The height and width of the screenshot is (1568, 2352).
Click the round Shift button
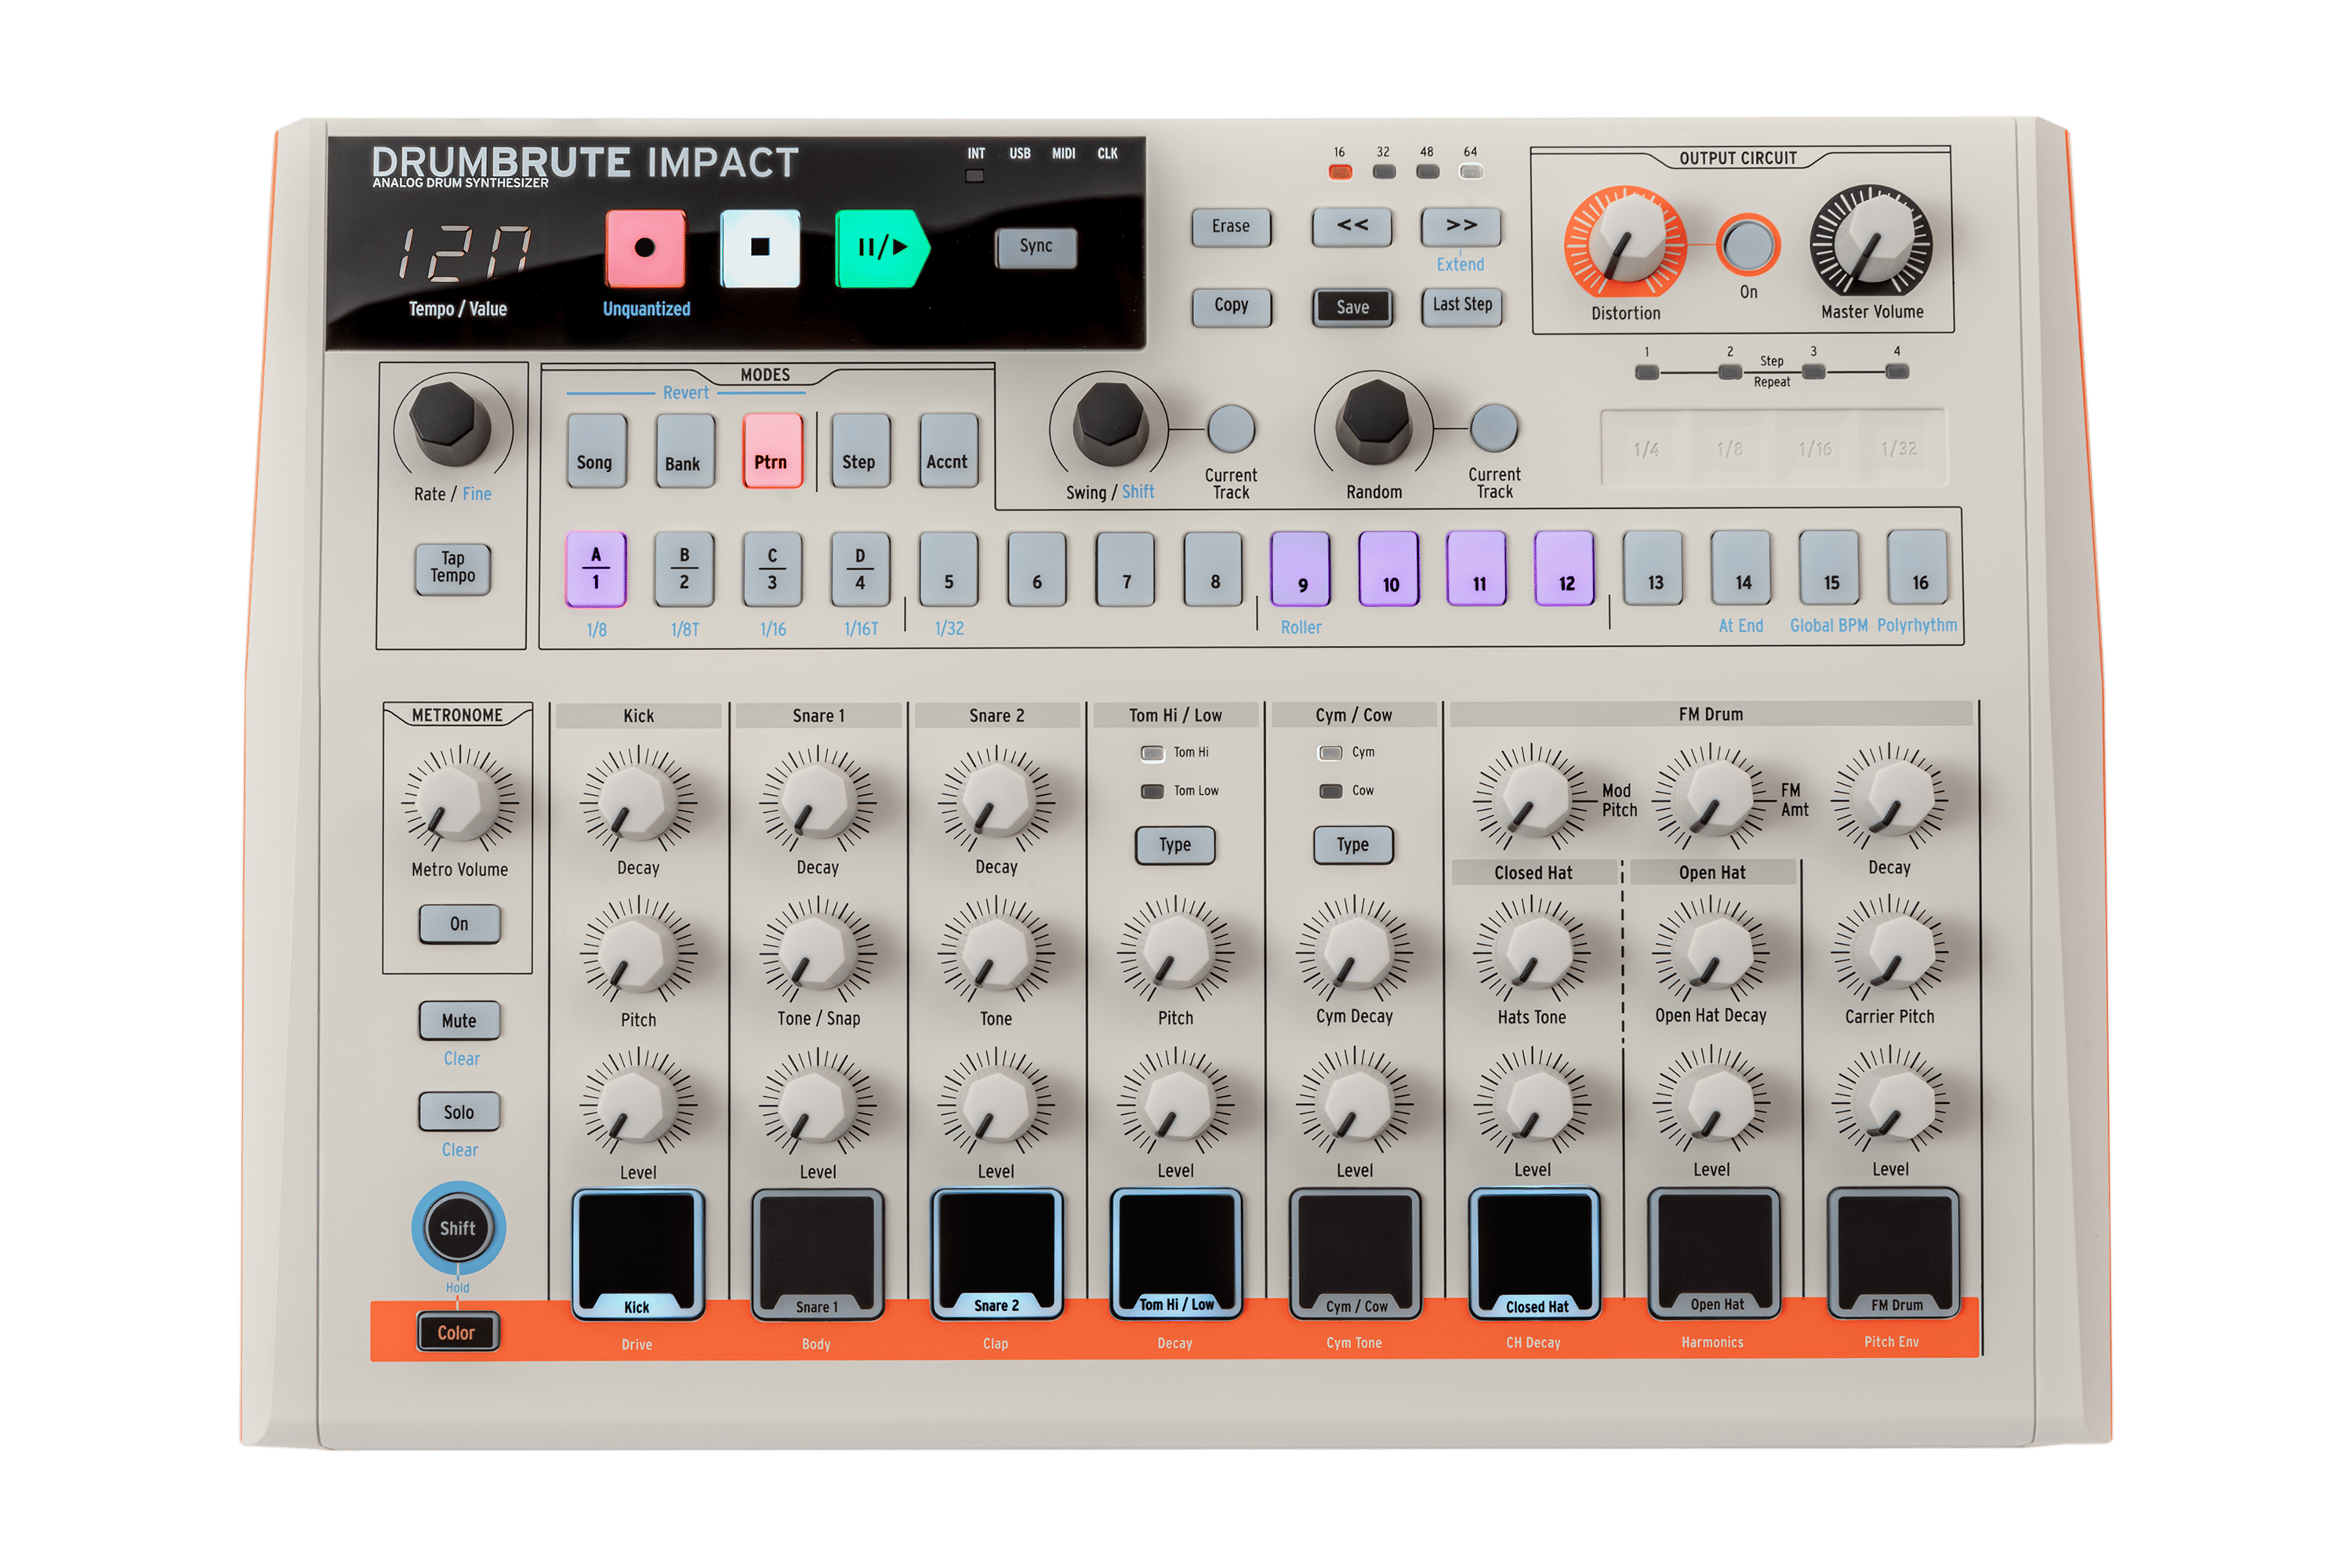458,1228
